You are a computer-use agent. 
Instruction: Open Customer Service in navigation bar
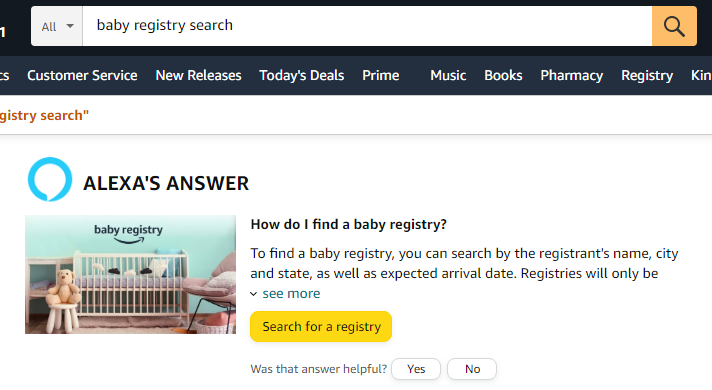click(x=82, y=75)
